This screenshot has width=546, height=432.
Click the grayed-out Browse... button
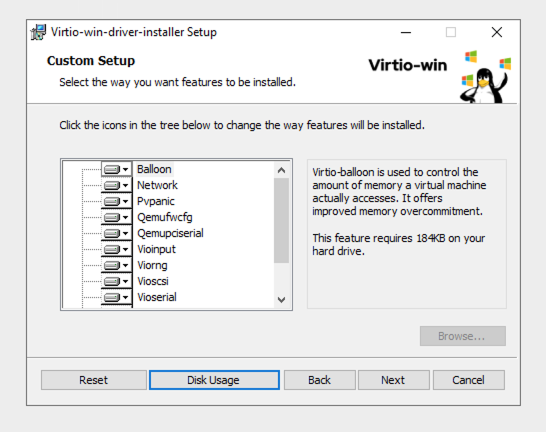(x=463, y=336)
